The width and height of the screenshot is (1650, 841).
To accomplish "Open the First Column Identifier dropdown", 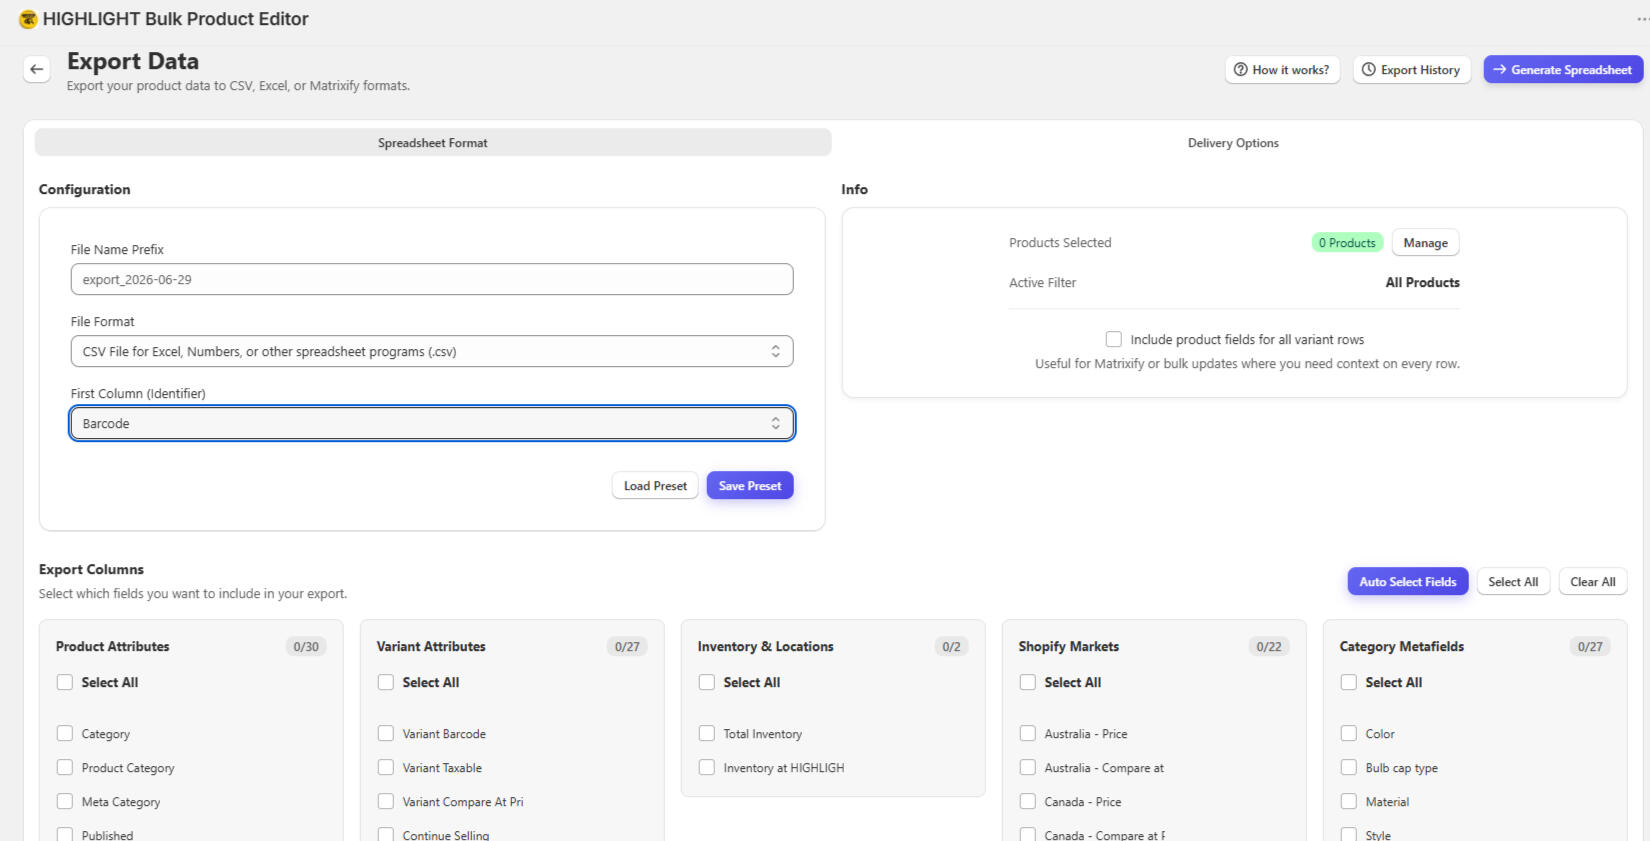I will click(x=432, y=423).
